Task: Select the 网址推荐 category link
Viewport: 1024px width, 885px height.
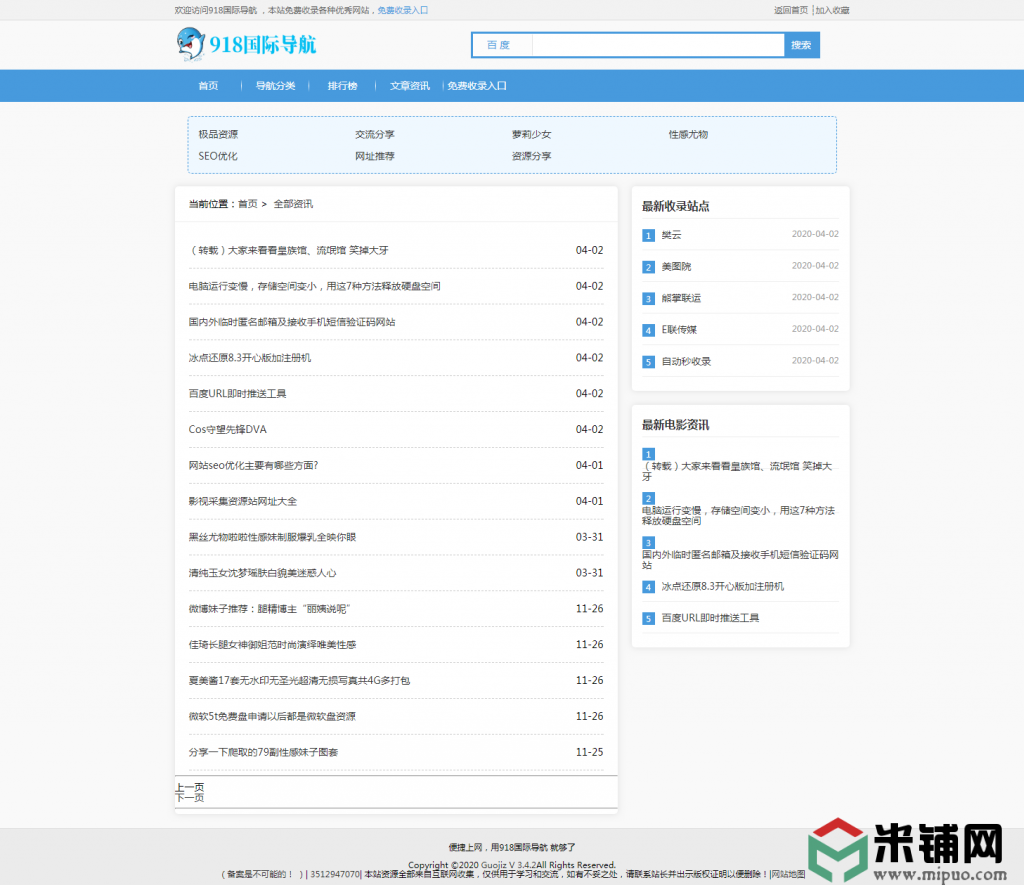Action: pos(375,156)
